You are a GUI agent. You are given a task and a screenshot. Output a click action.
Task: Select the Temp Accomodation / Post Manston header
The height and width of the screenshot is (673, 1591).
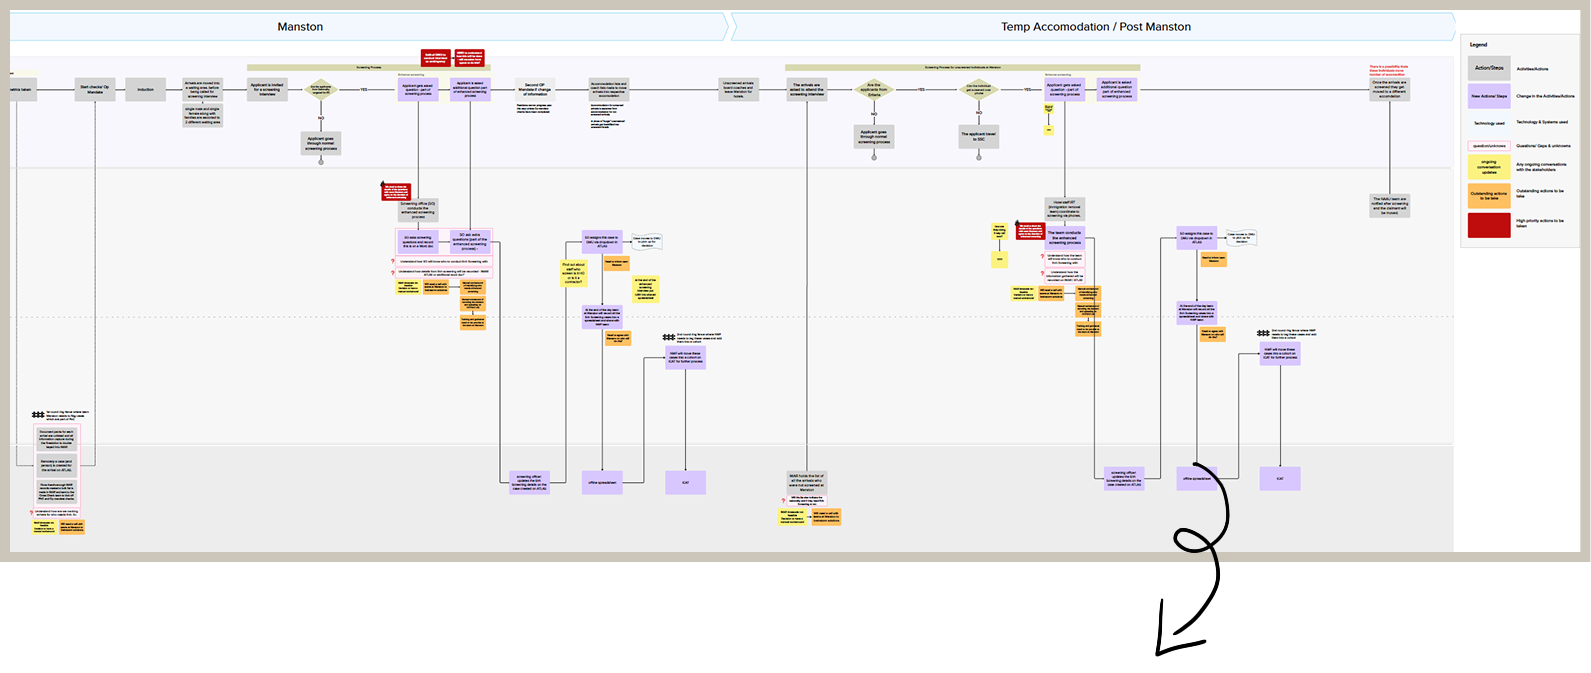[1095, 27]
